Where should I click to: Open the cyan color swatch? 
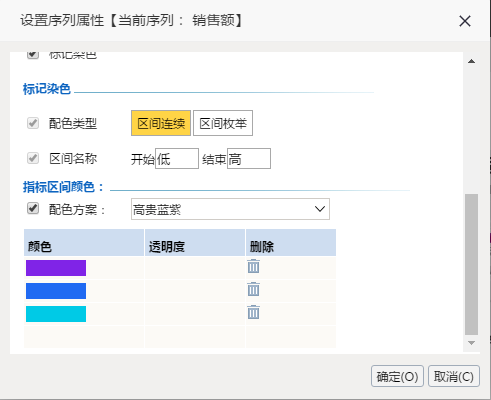coord(56,314)
